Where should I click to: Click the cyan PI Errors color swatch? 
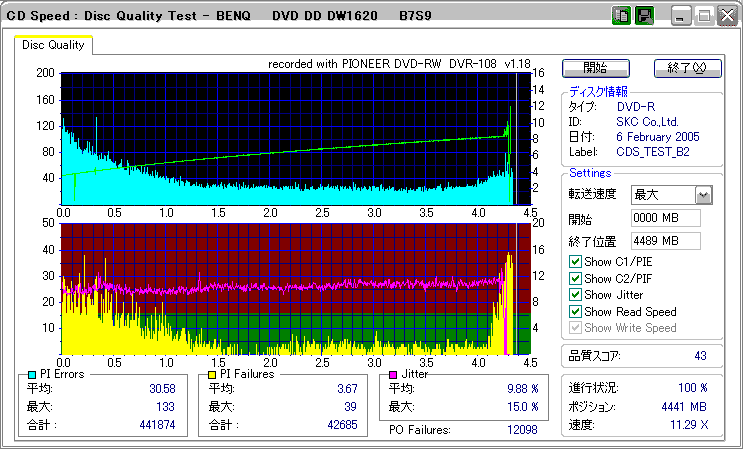pyautogui.click(x=32, y=375)
